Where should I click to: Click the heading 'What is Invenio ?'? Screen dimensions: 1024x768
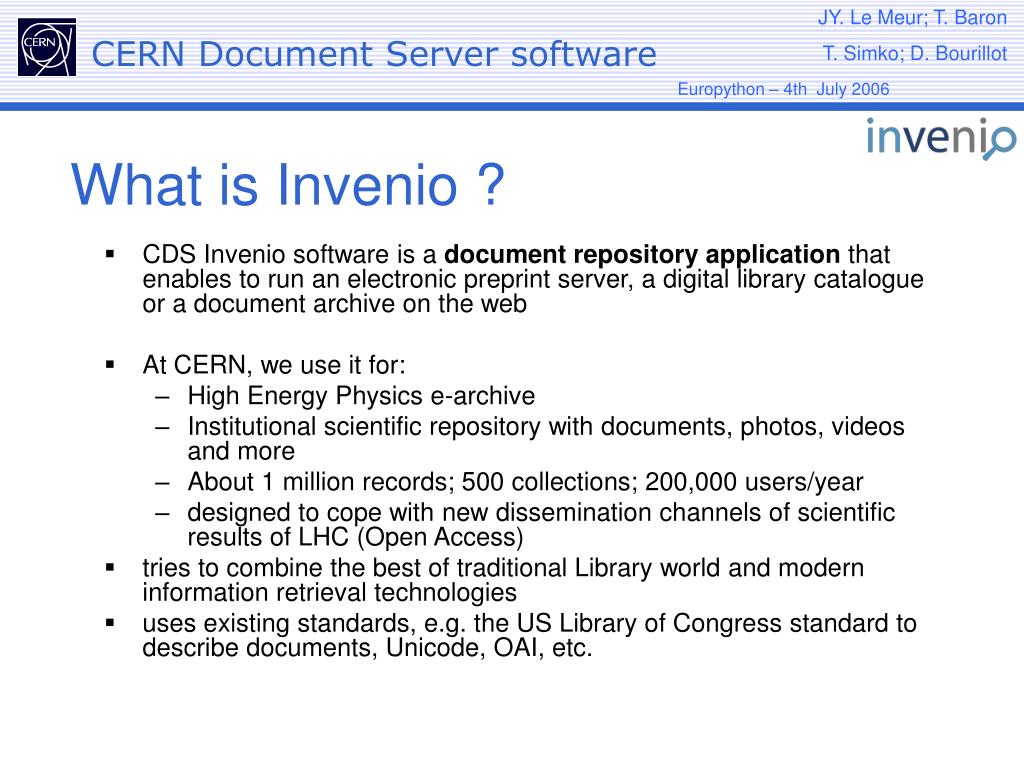(x=288, y=185)
